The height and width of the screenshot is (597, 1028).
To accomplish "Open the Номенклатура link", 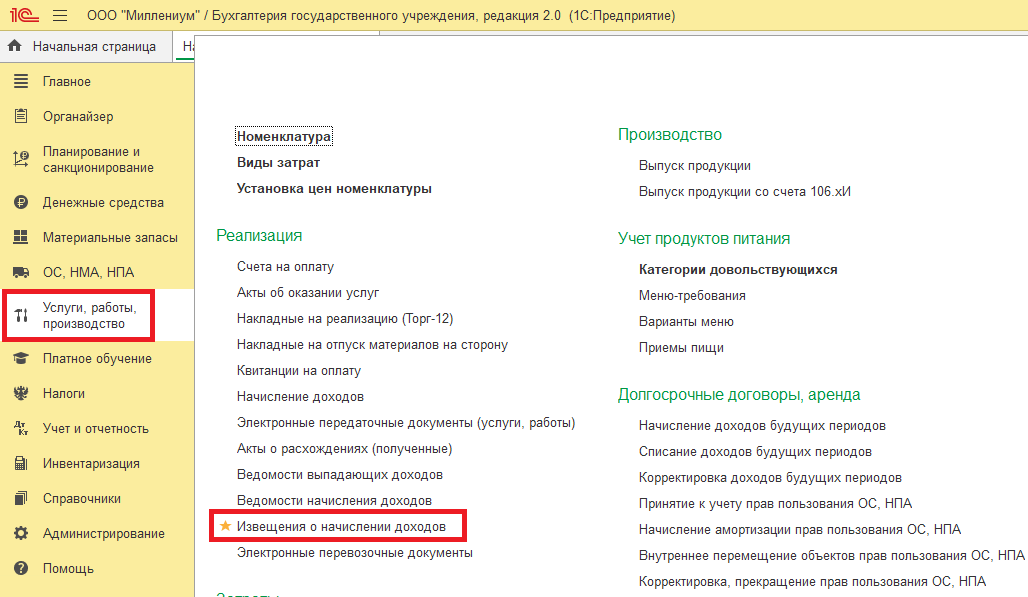I will (x=283, y=136).
